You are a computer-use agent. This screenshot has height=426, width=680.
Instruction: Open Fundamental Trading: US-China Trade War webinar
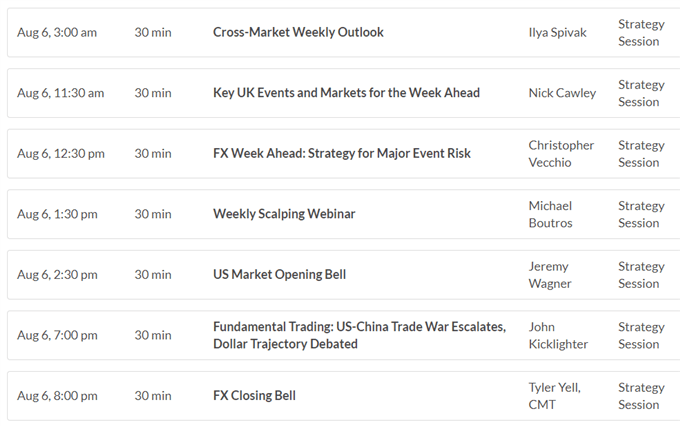point(360,335)
